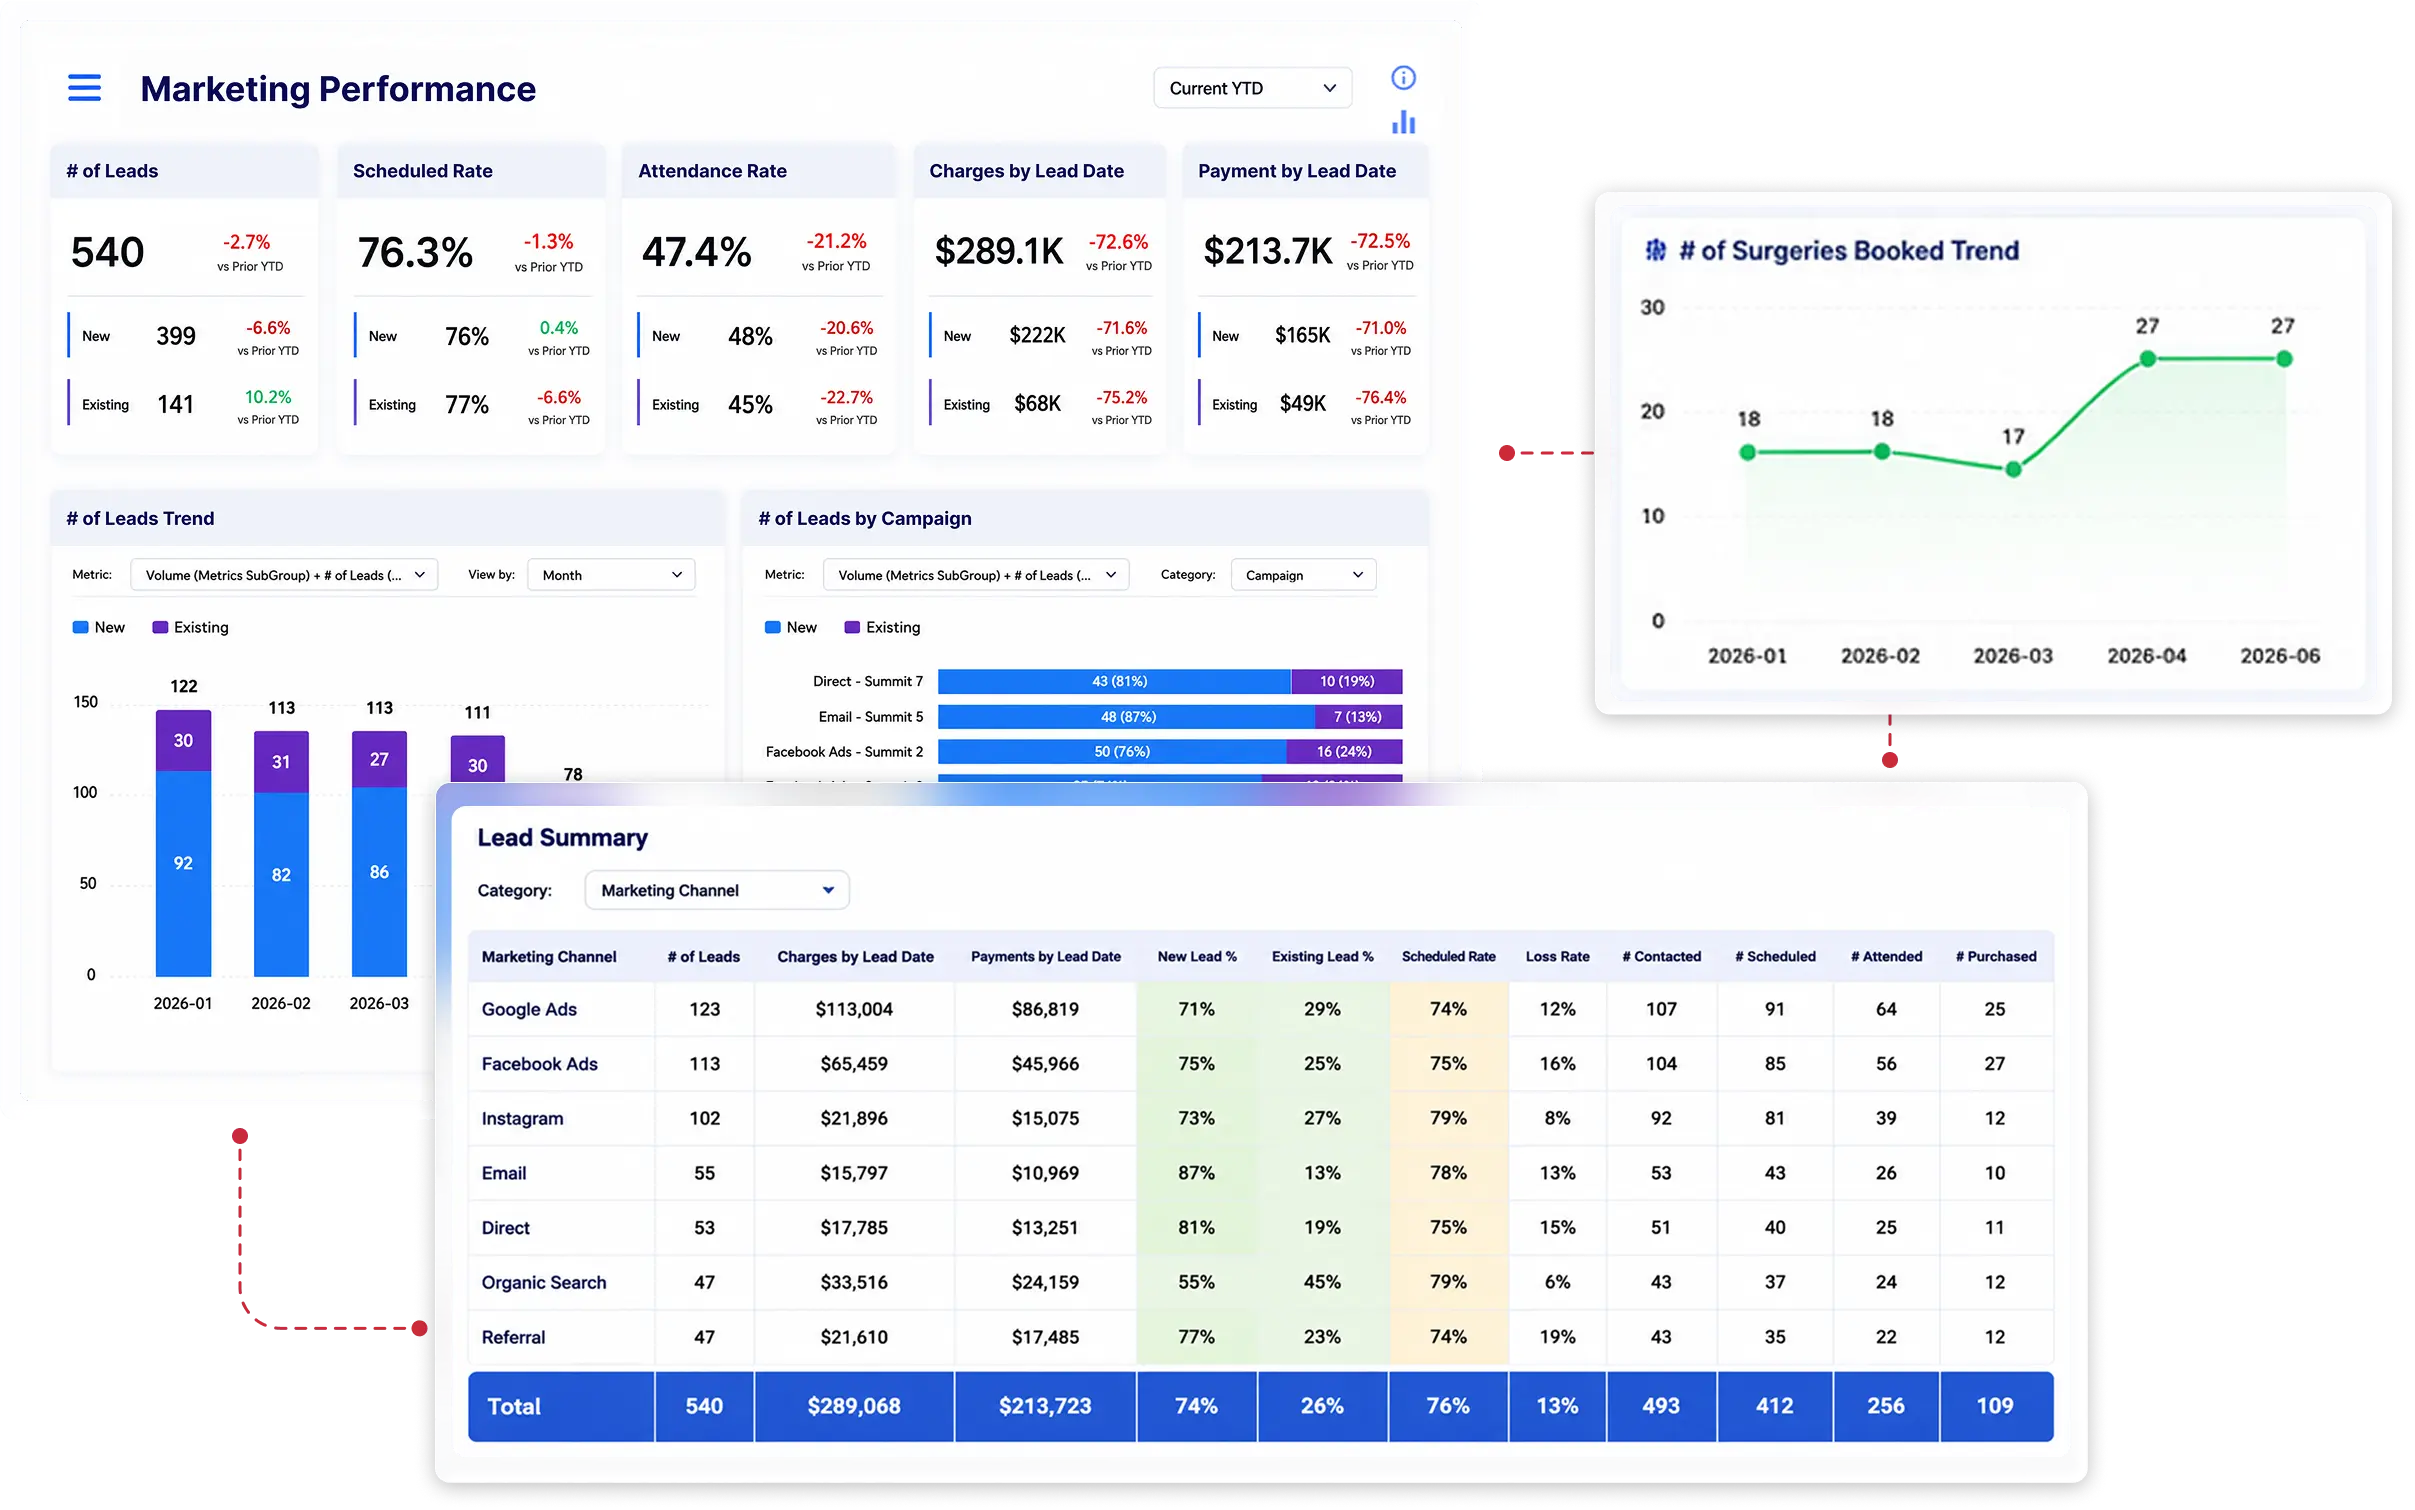
Task: Sort by # Contacted column header
Action: (1661, 957)
